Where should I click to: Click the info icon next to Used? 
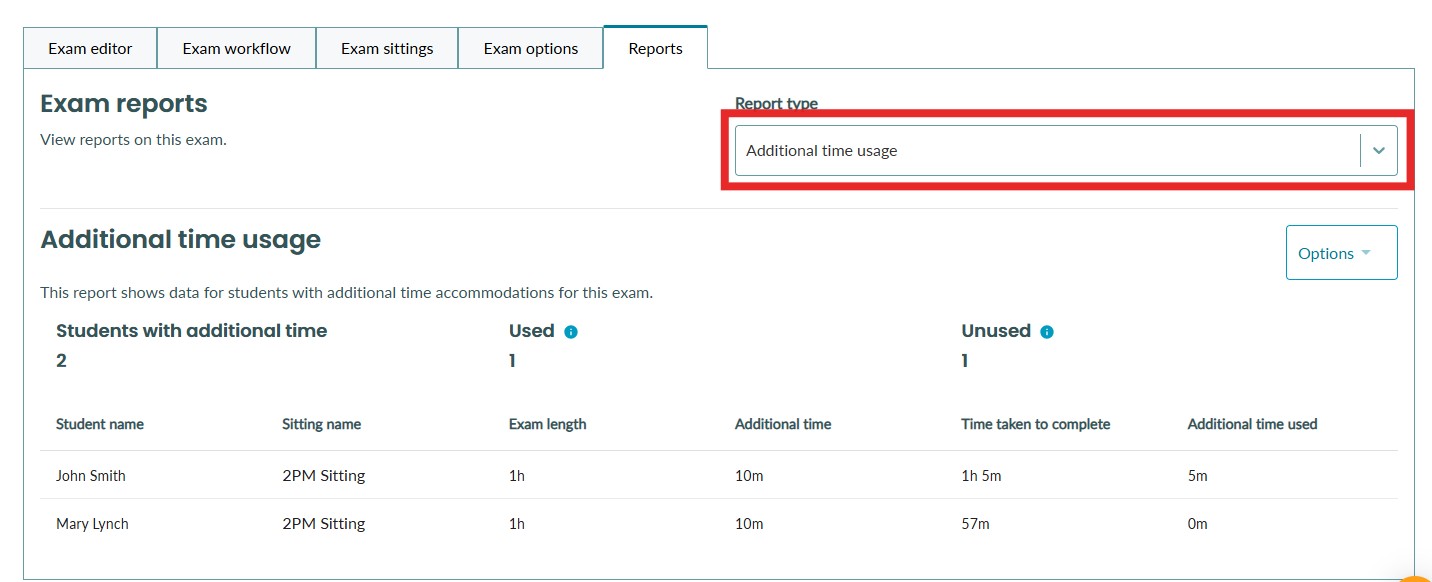tap(571, 332)
